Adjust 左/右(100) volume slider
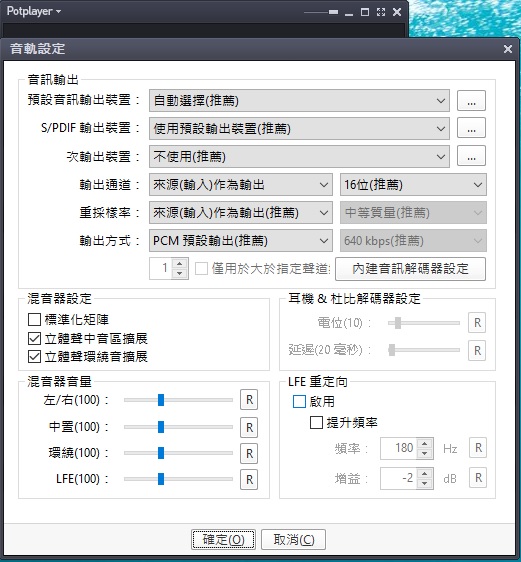This screenshot has height=562, width=521. click(178, 400)
